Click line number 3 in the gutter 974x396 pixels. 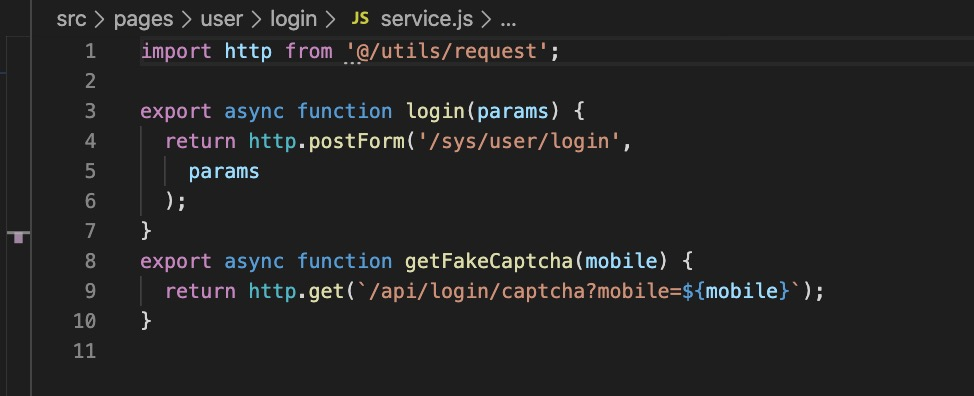(x=91, y=111)
